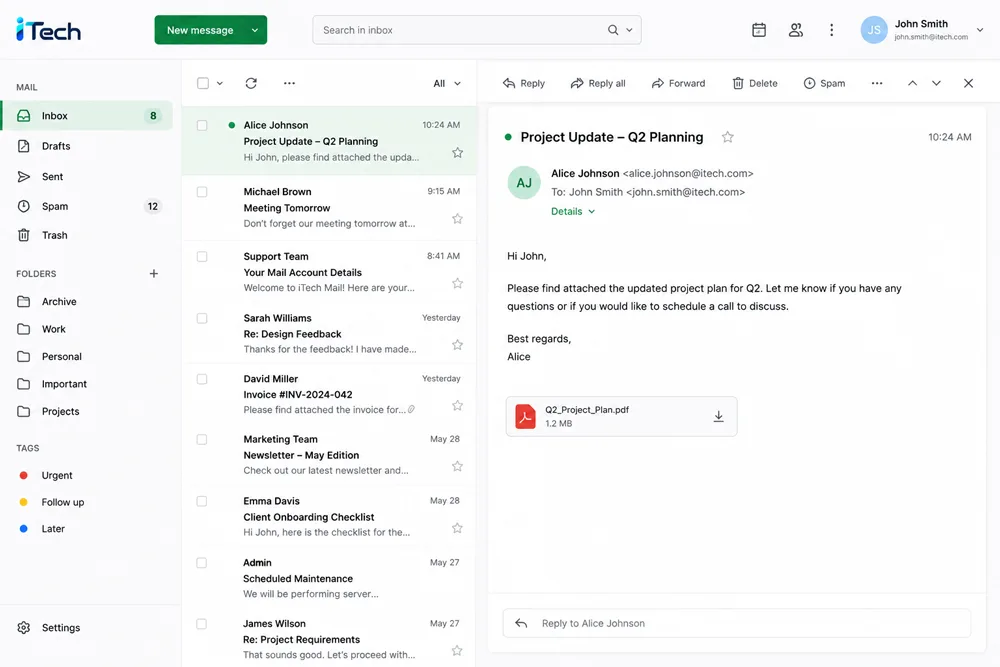Image resolution: width=1000 pixels, height=667 pixels.
Task: Forward the open message
Action: pos(678,84)
